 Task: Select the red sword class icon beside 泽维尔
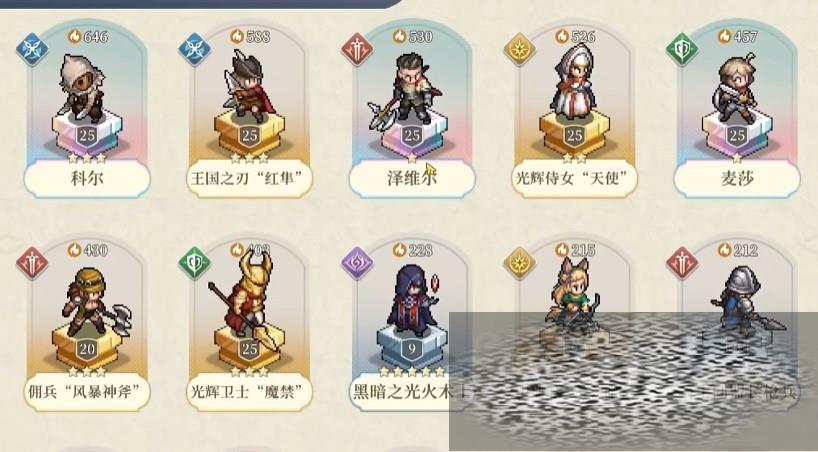(357, 50)
